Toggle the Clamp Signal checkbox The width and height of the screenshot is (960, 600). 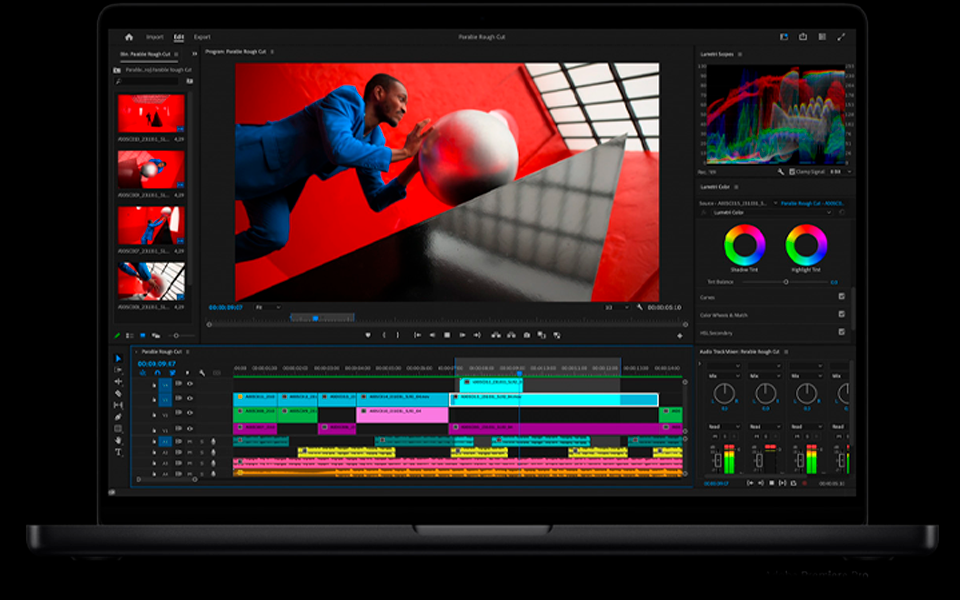pyautogui.click(x=792, y=171)
